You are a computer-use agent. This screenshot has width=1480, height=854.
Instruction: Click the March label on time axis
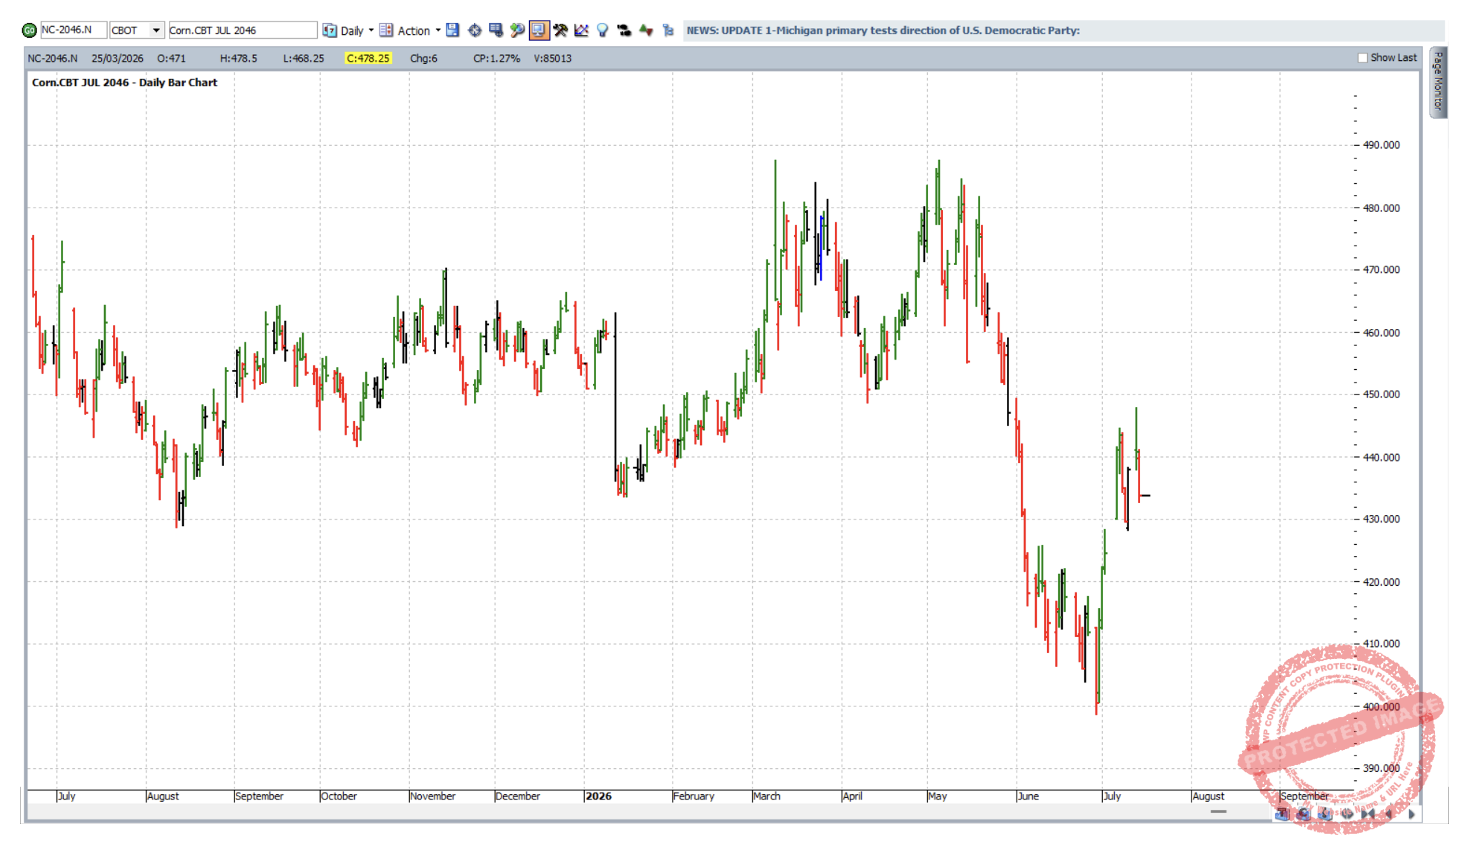[x=767, y=796]
